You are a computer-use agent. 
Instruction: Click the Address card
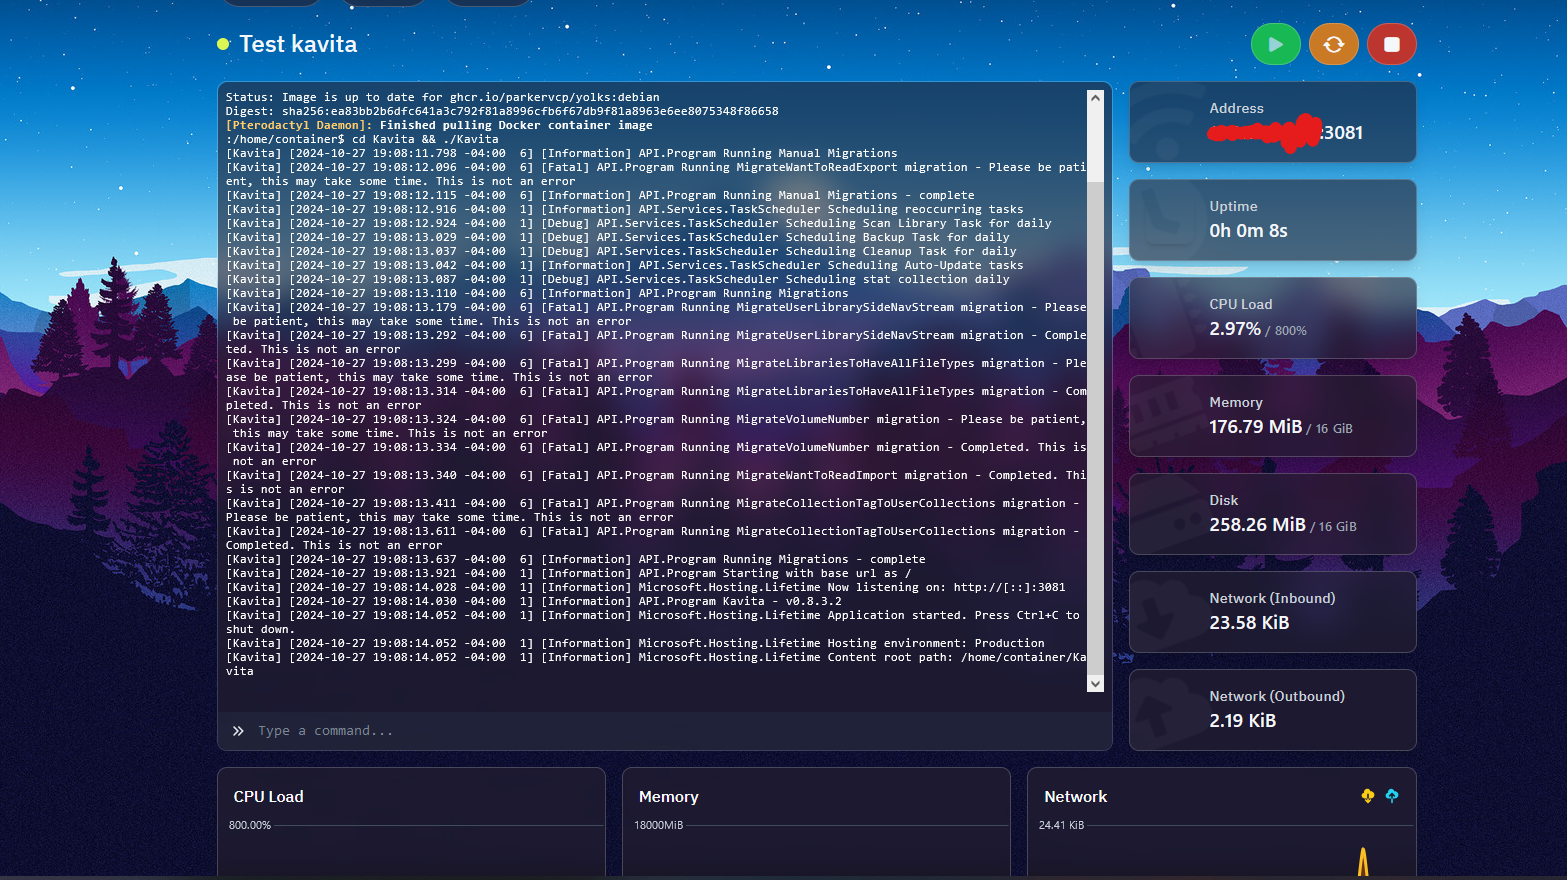(x=1273, y=122)
